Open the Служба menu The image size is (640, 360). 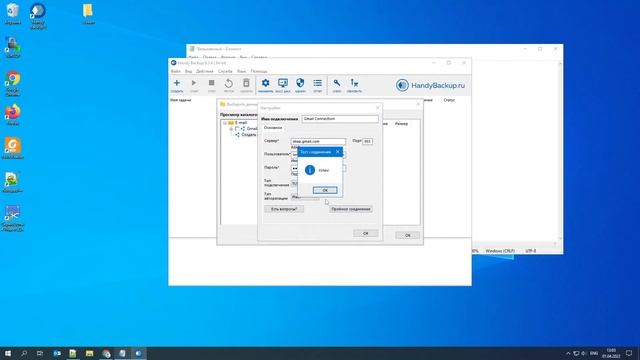[225, 71]
